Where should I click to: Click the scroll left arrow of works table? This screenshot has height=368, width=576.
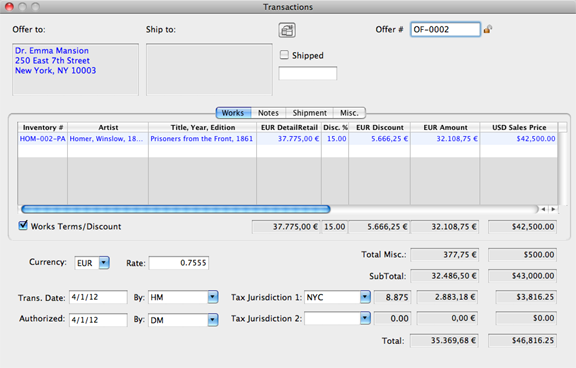pos(543,209)
